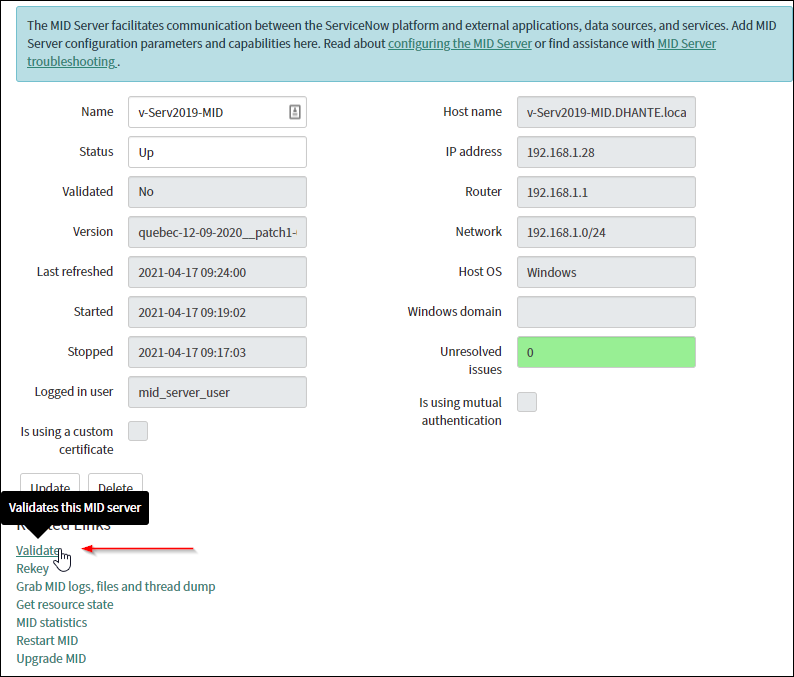
Task: Click the 'IP address' label
Action: pos(473,151)
